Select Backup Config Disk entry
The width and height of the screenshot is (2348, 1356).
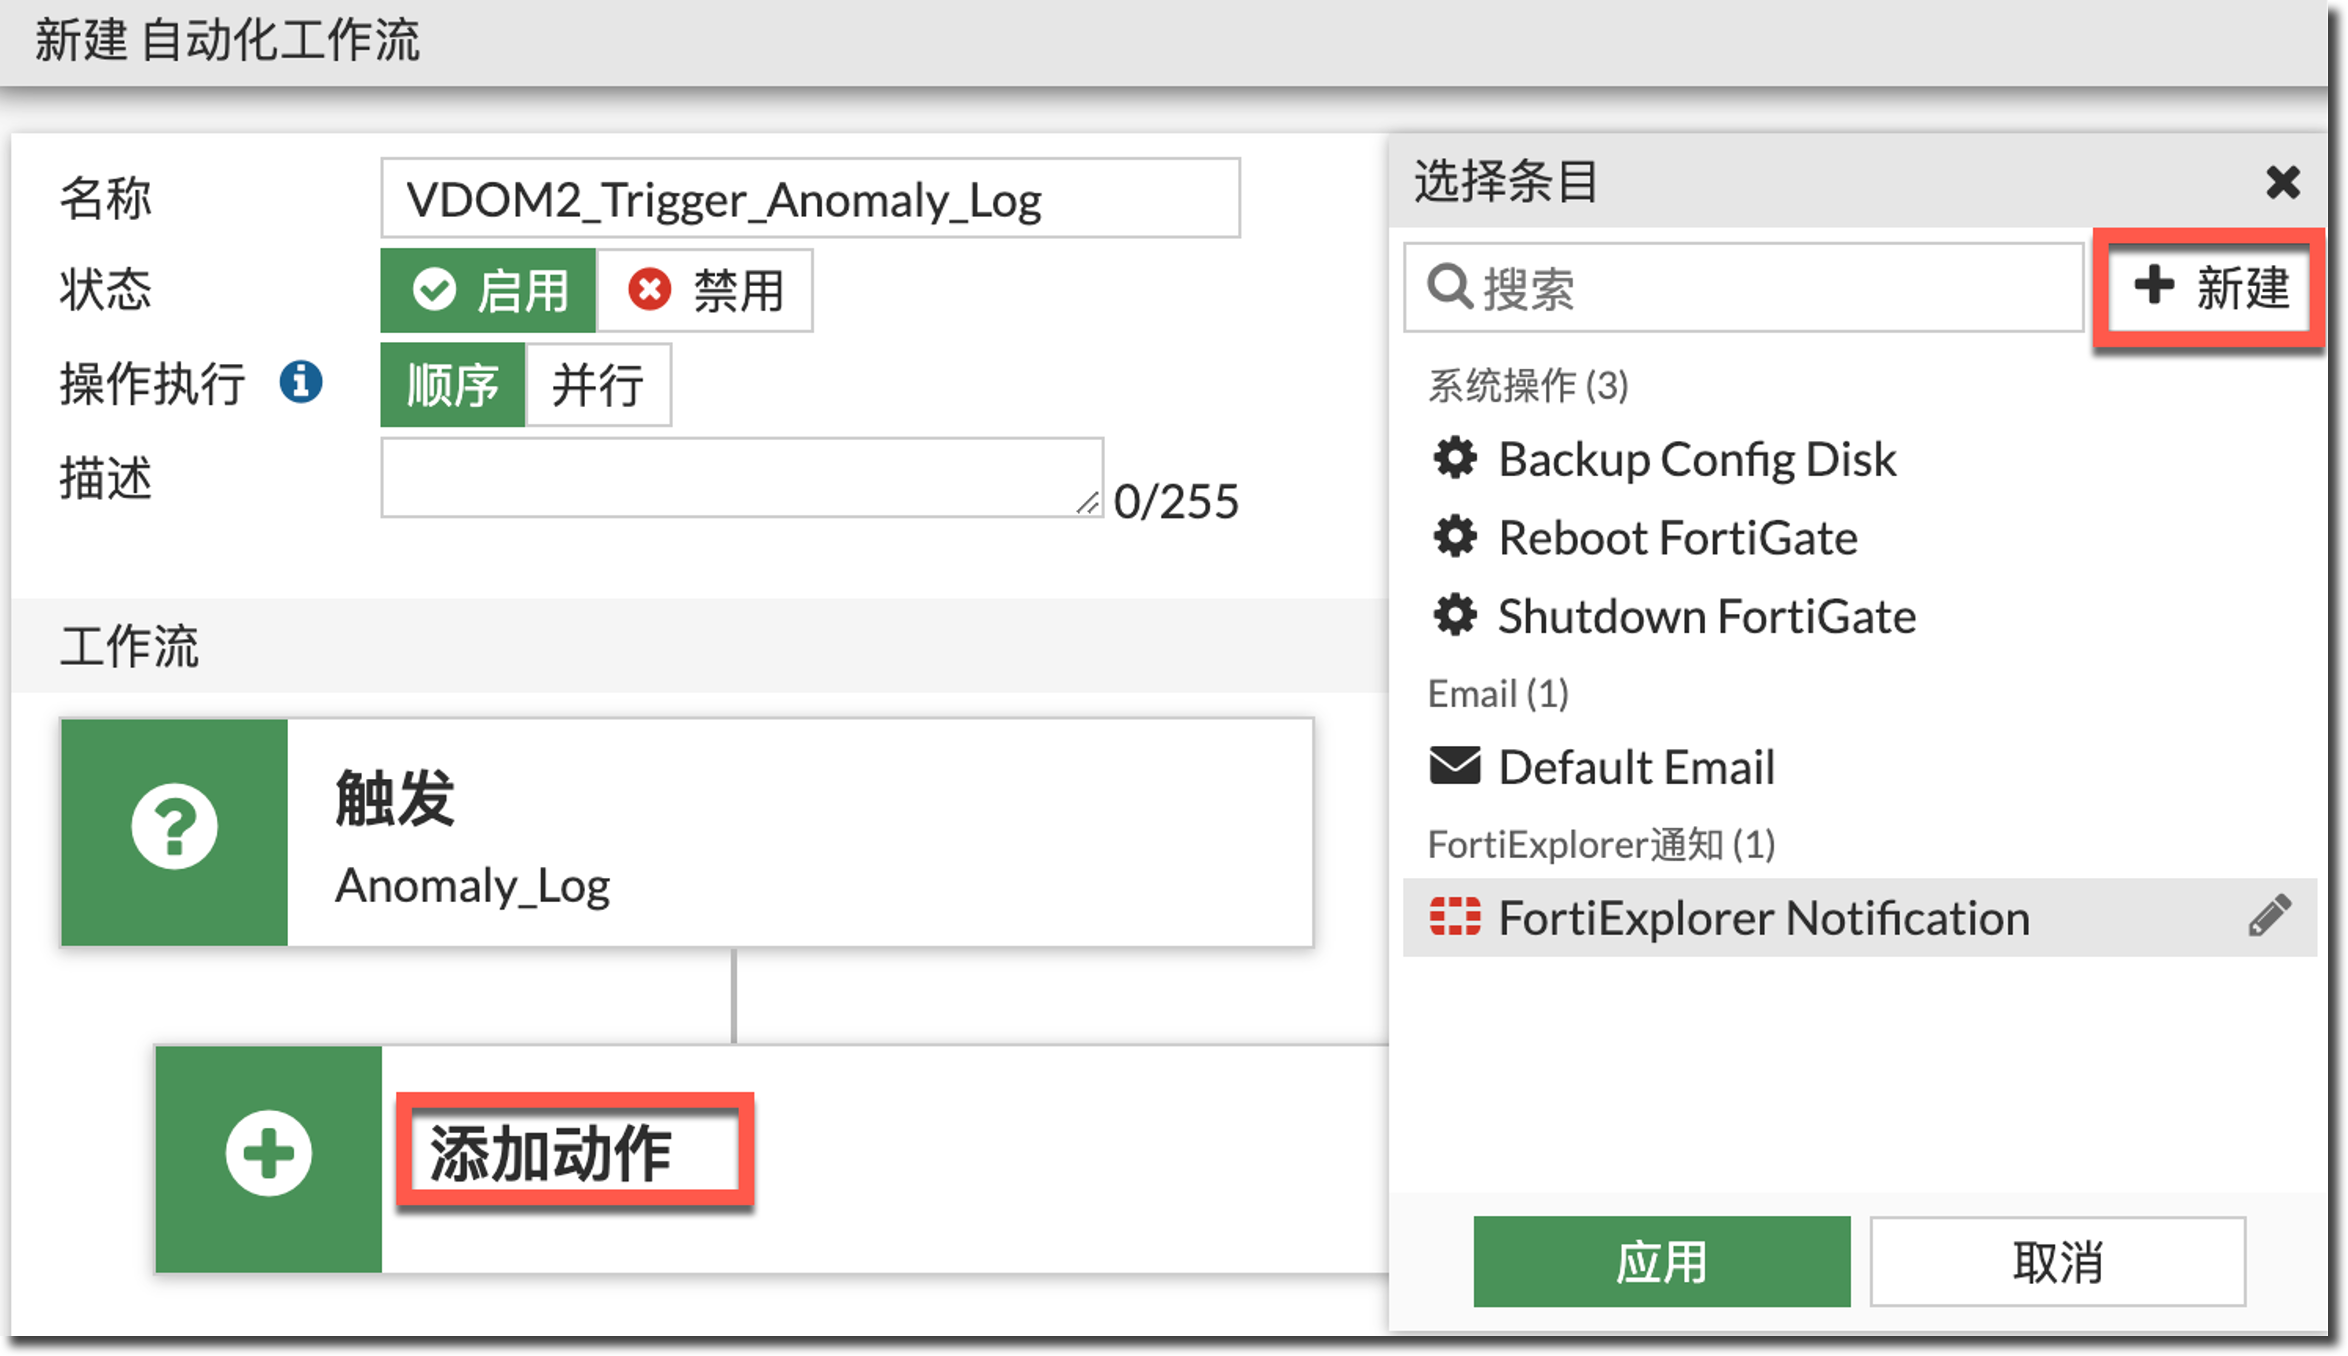(1696, 460)
